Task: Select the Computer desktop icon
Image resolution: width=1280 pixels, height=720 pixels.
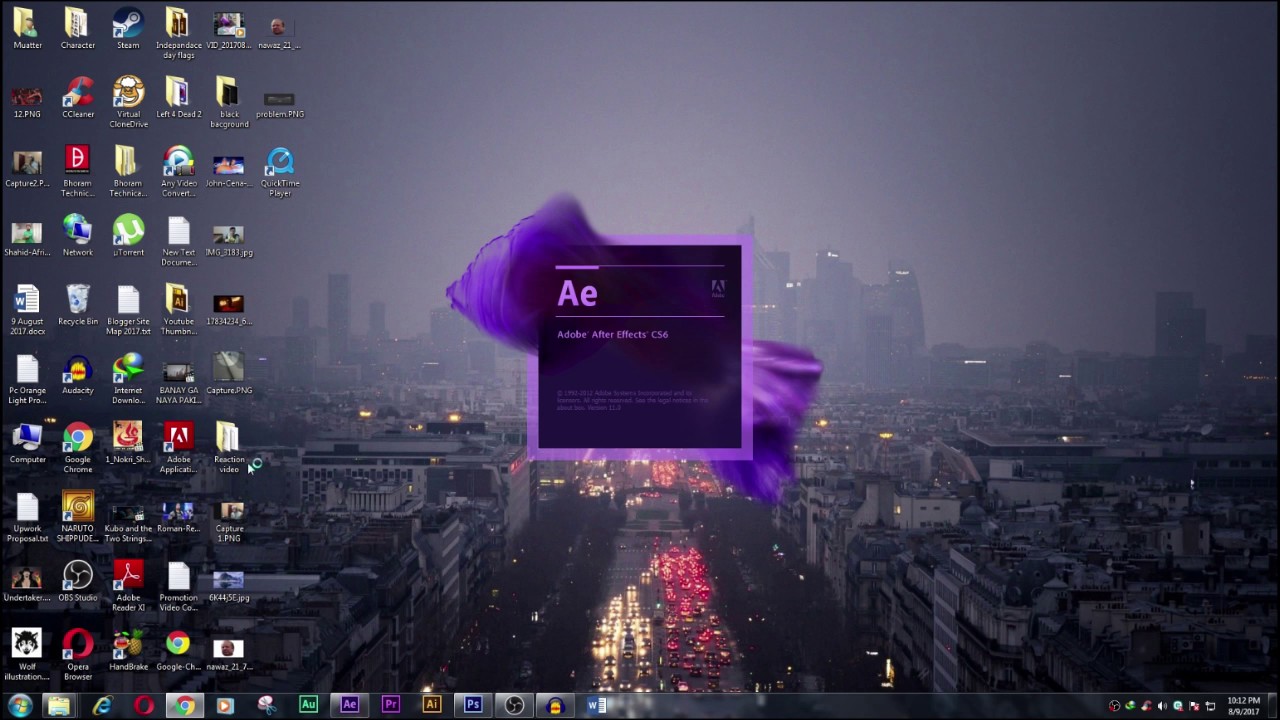Action: pyautogui.click(x=27, y=443)
